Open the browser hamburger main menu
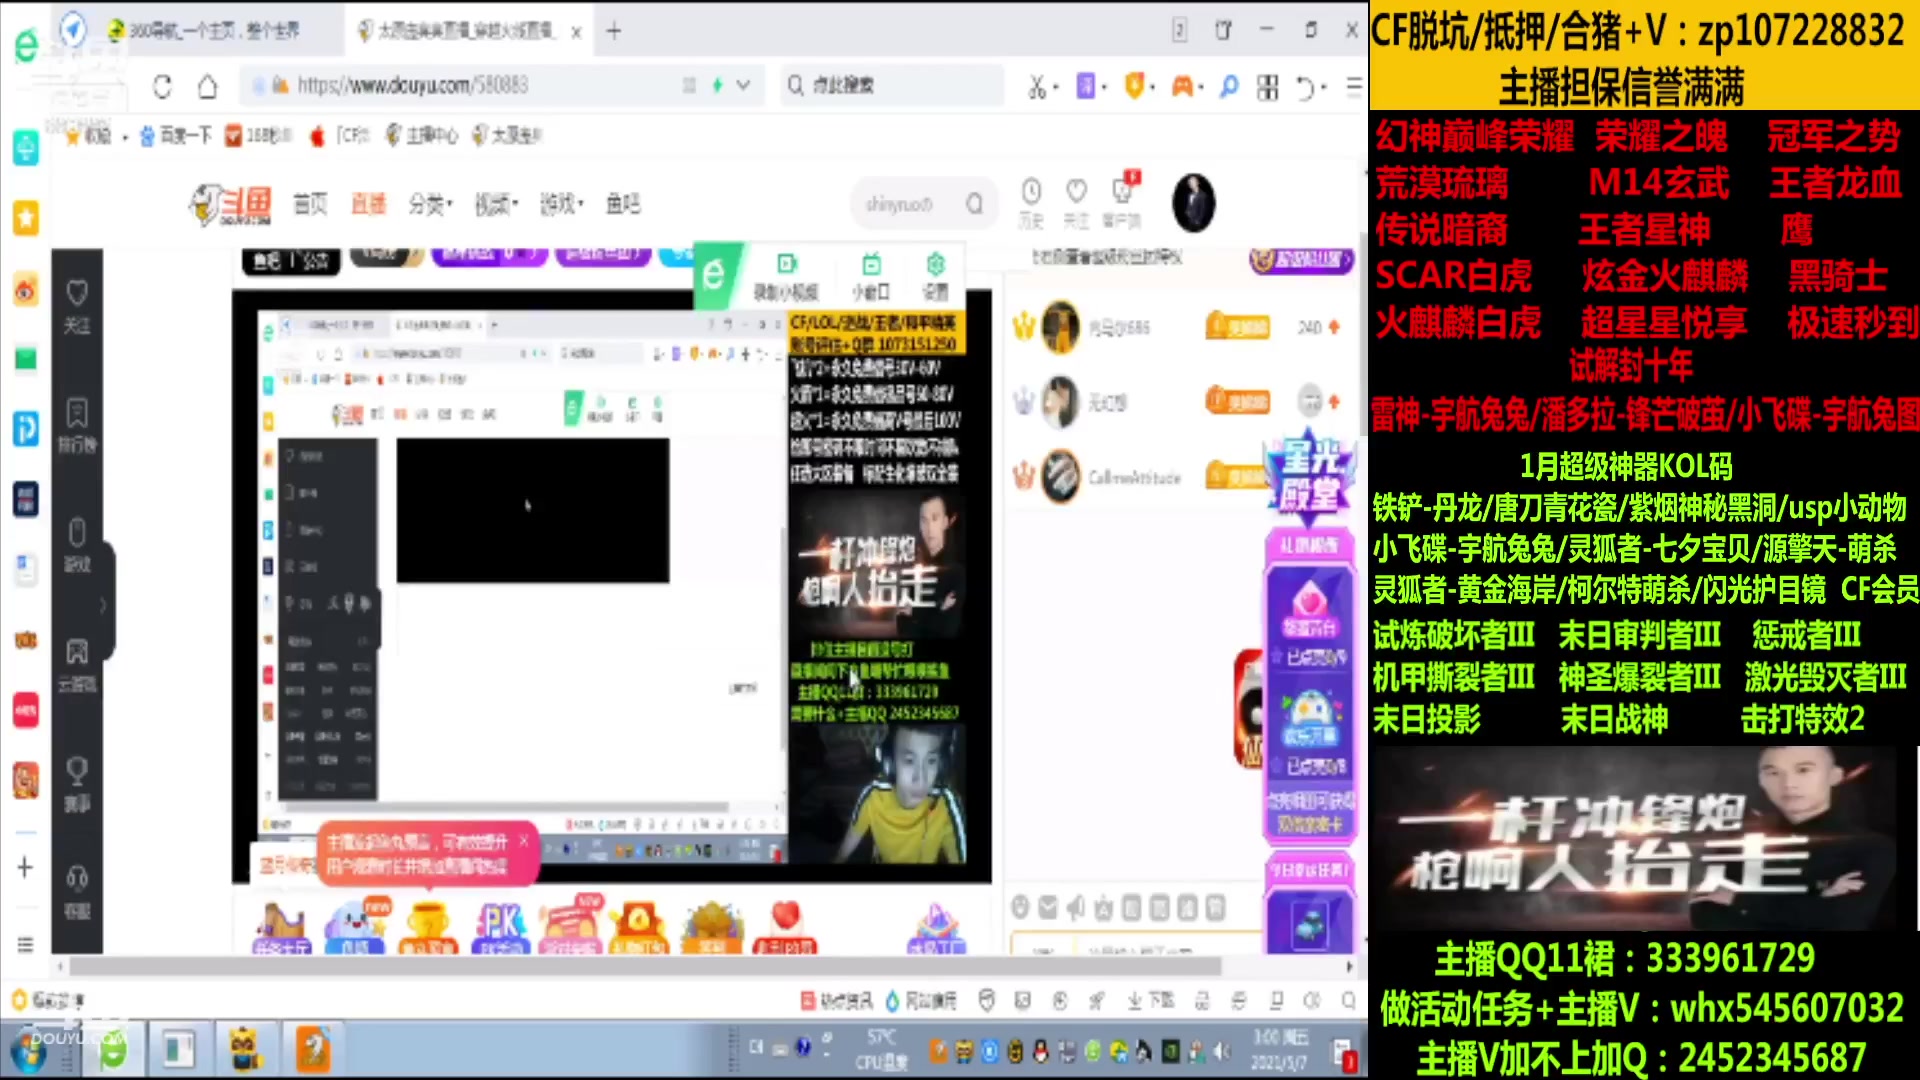 click(1354, 87)
